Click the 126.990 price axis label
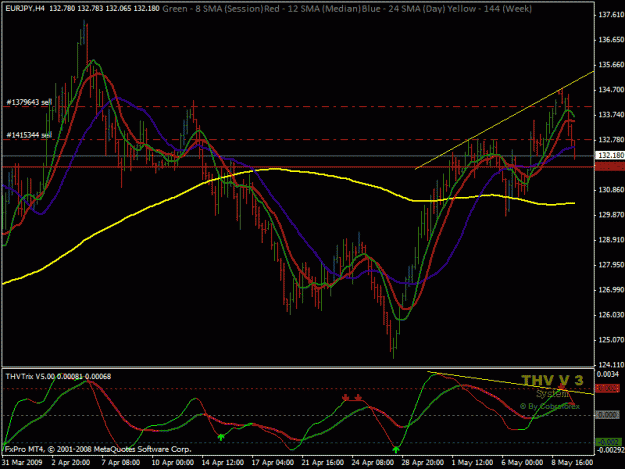Screen dimensions: 625x469 [x=611, y=290]
